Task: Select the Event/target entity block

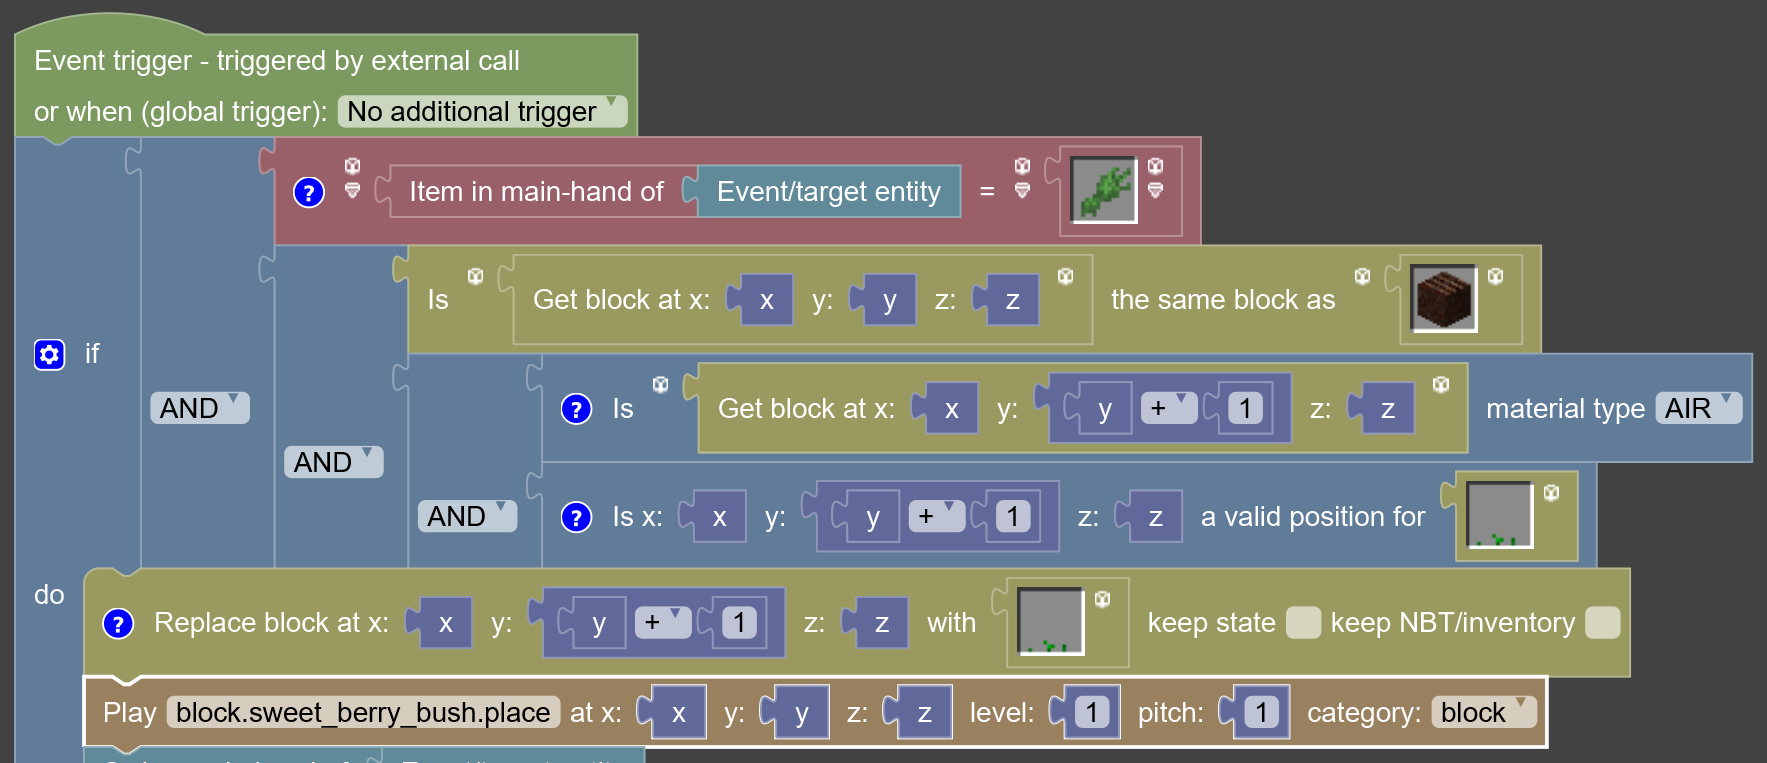Action: (828, 191)
